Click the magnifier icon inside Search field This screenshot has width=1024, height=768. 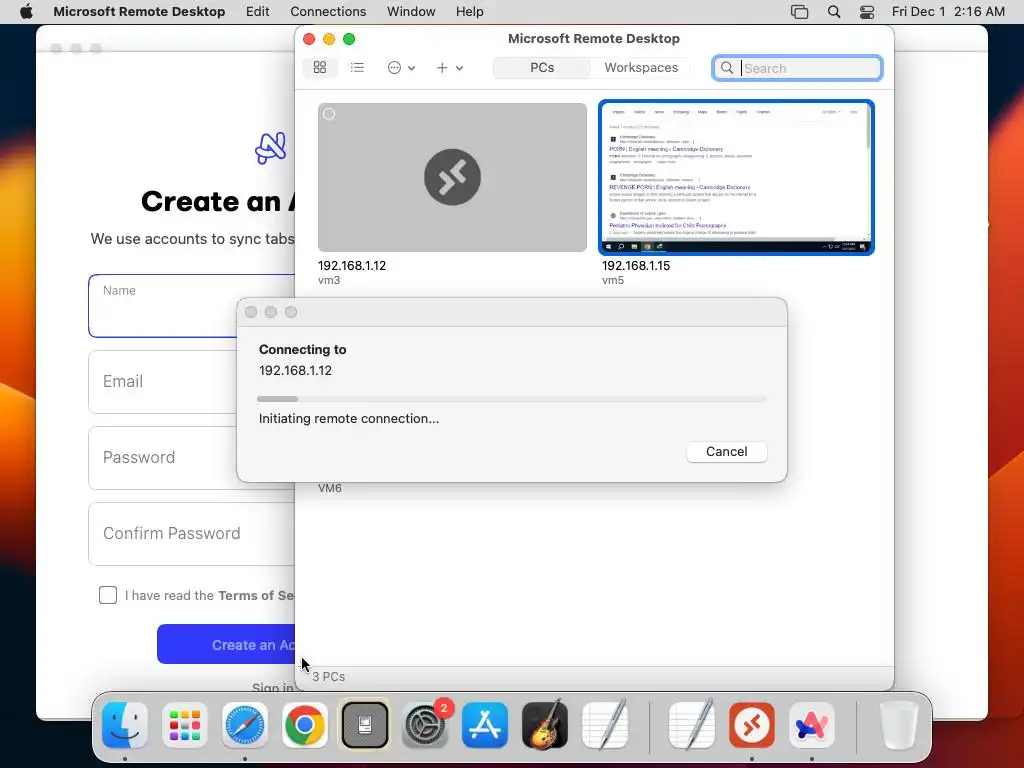pyautogui.click(x=727, y=68)
